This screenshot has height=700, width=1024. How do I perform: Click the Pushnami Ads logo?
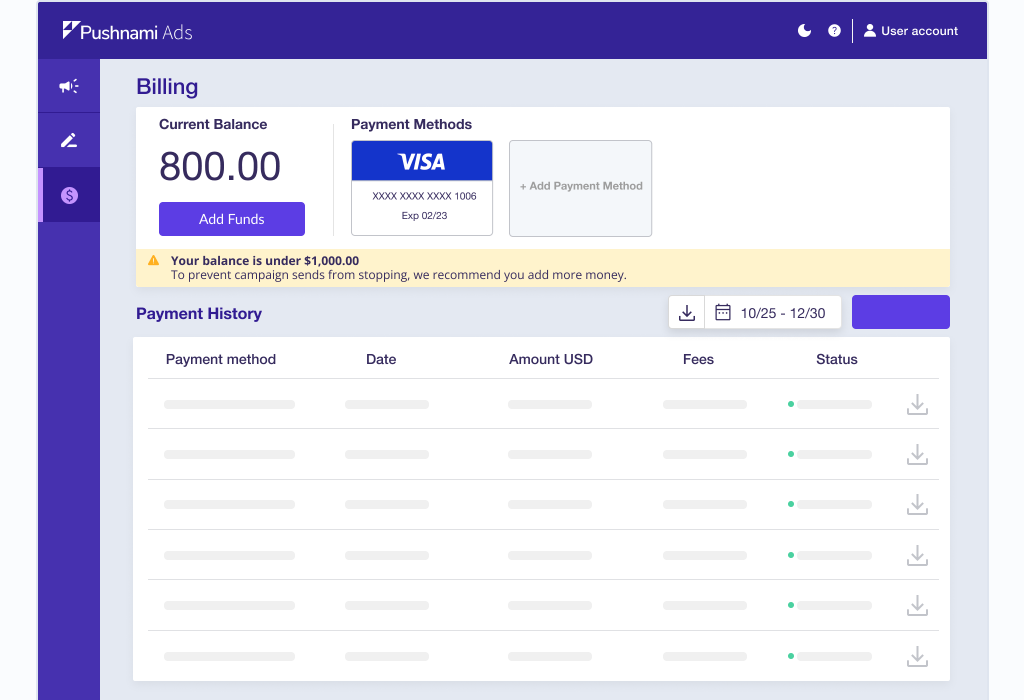coord(127,31)
